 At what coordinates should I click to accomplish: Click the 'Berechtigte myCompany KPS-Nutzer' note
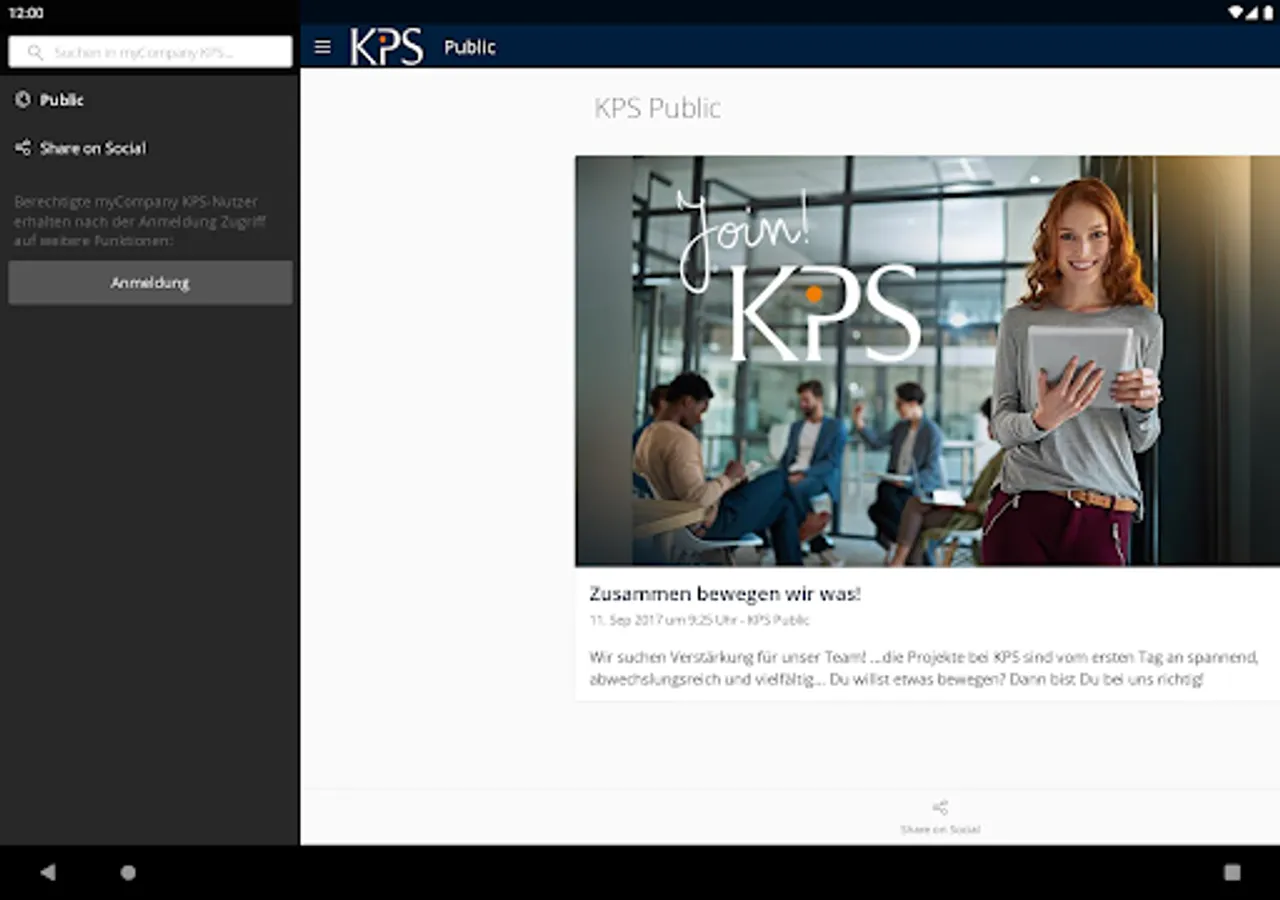coord(140,221)
